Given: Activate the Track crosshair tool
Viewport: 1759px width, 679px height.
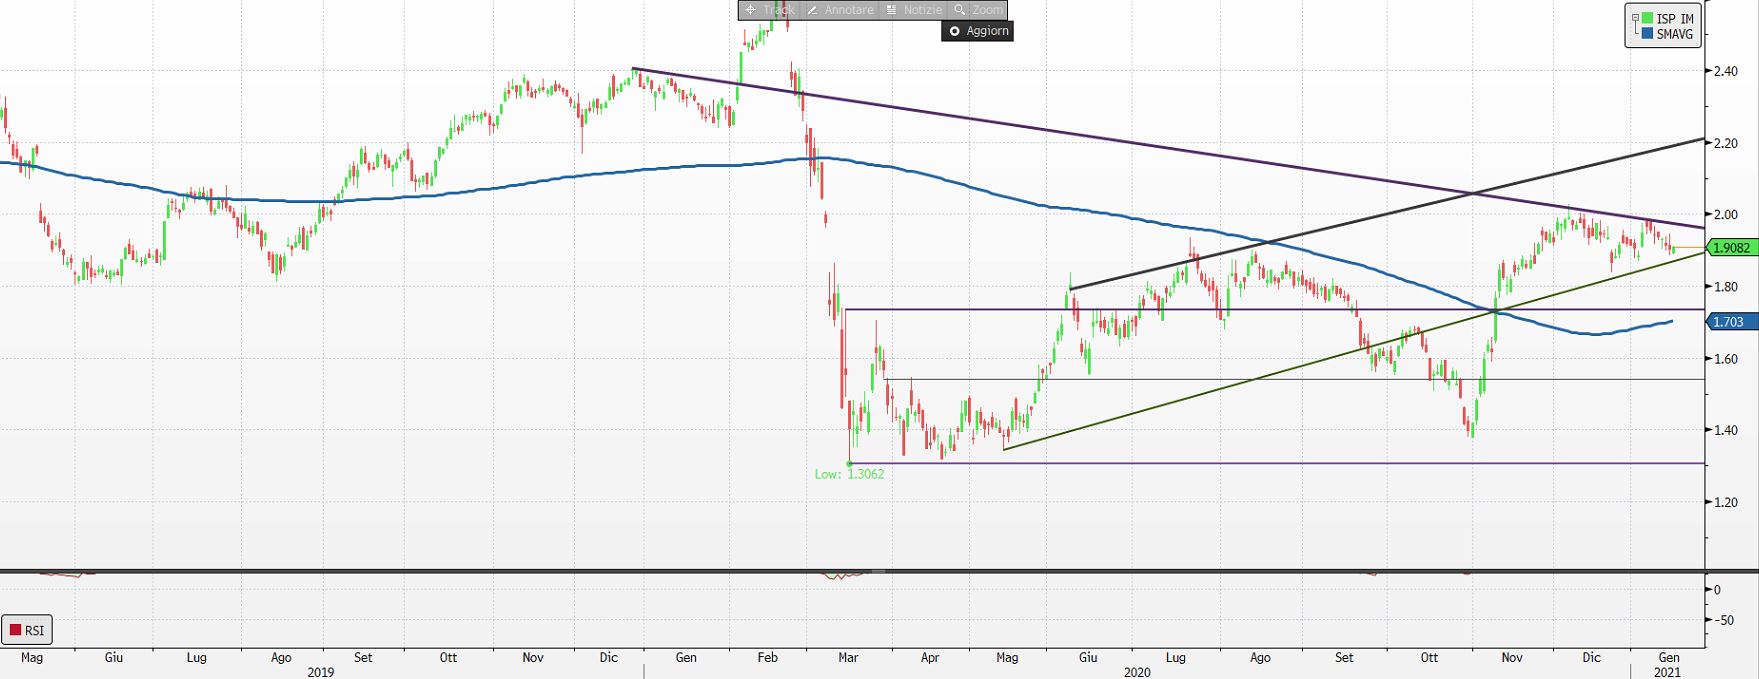Looking at the screenshot, I should click(x=769, y=10).
